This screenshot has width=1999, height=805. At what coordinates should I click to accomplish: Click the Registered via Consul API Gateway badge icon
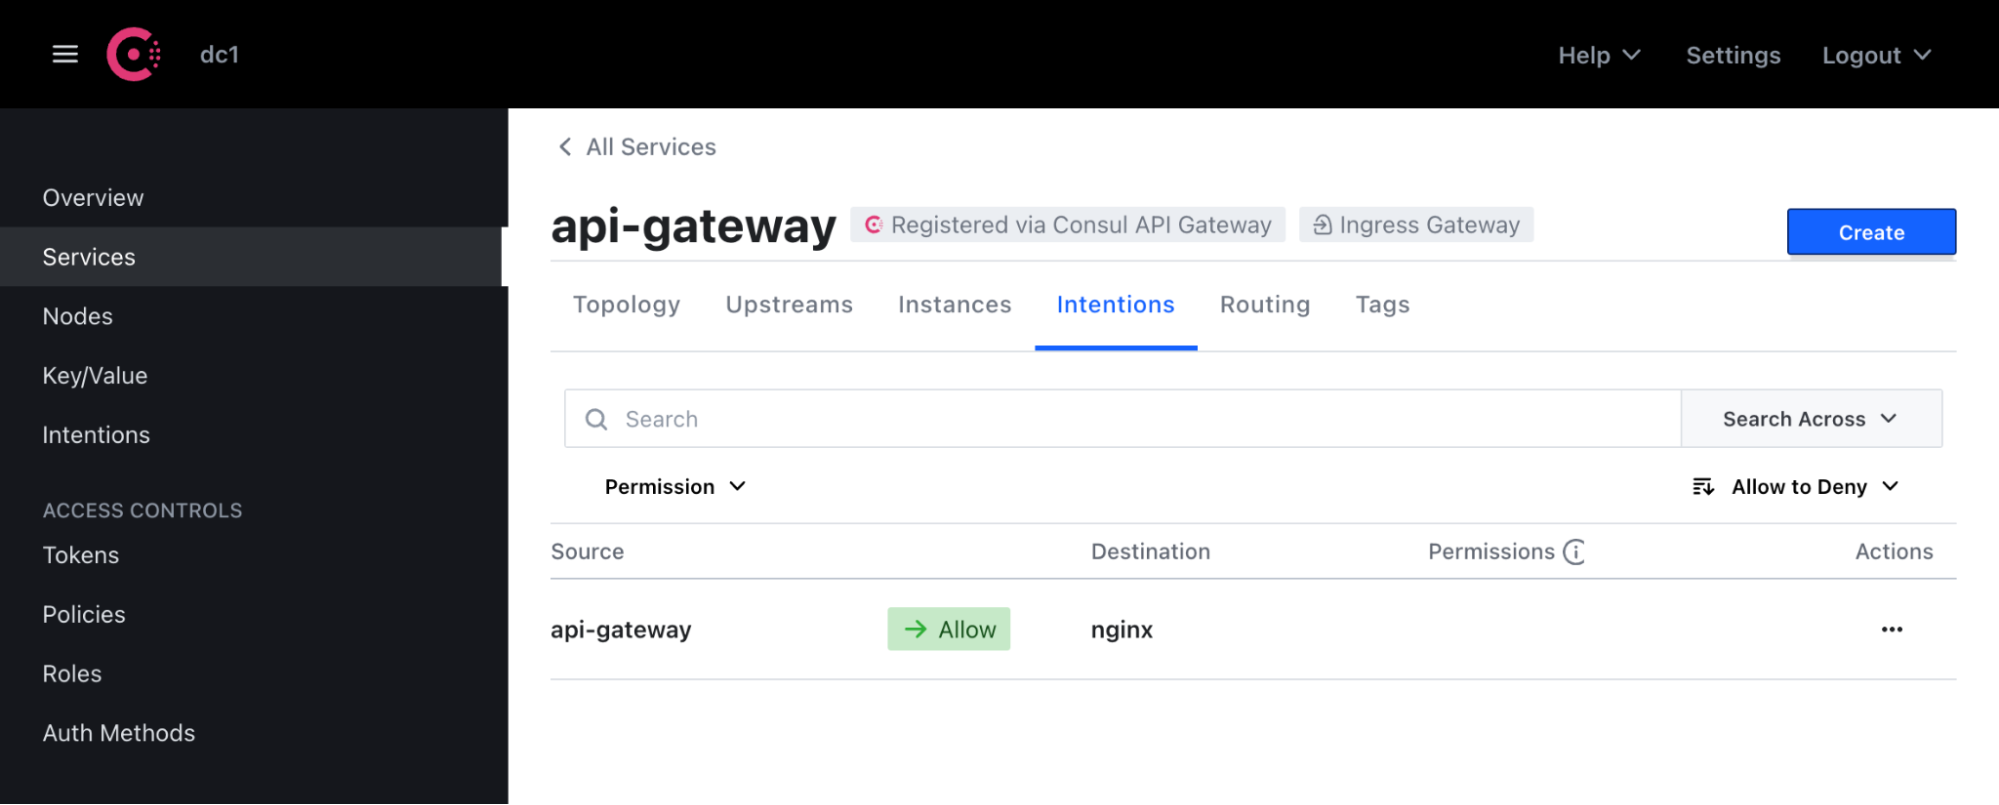[x=875, y=224]
